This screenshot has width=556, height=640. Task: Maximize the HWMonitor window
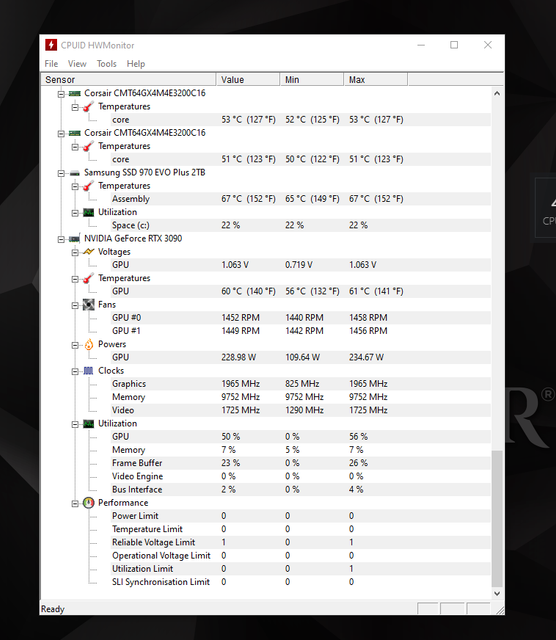tap(454, 45)
